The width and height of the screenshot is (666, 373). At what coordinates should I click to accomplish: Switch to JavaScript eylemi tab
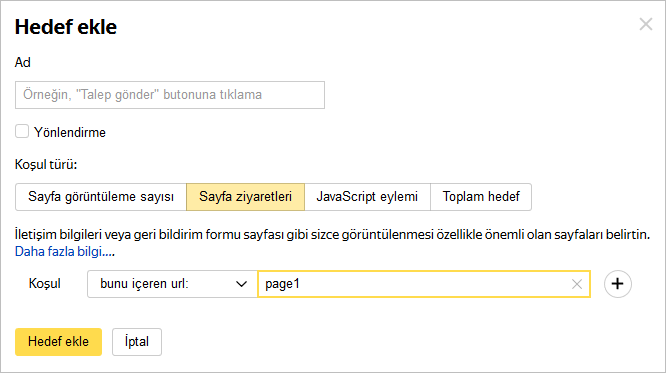click(x=367, y=197)
